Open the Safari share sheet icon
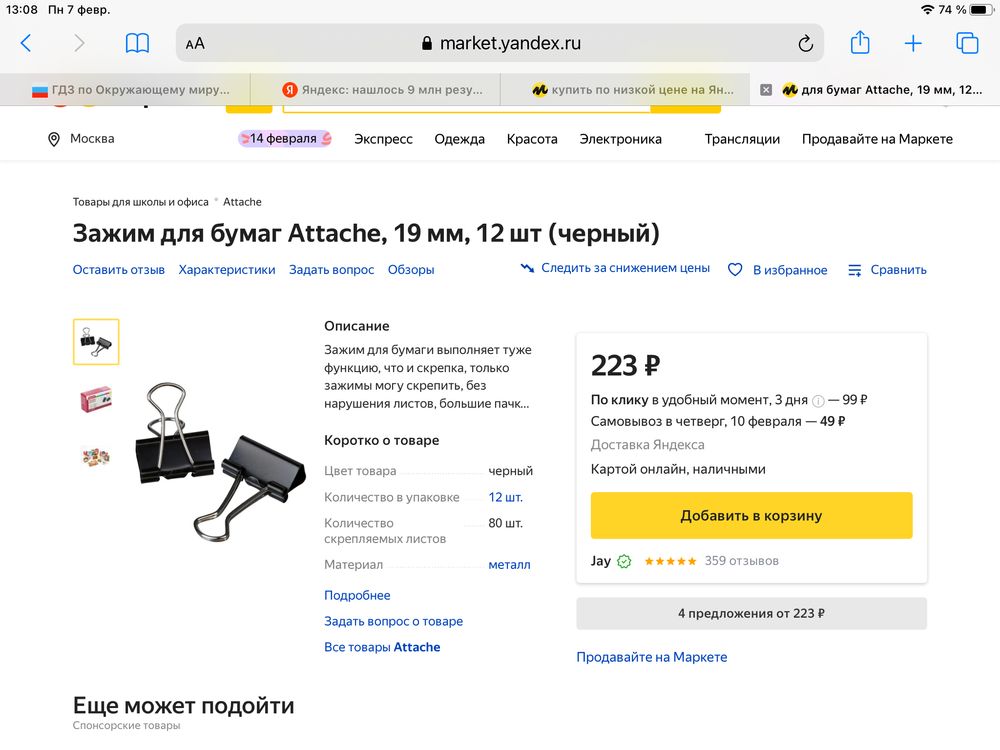Viewport: 1000px width, 750px height. pyautogui.click(x=860, y=43)
